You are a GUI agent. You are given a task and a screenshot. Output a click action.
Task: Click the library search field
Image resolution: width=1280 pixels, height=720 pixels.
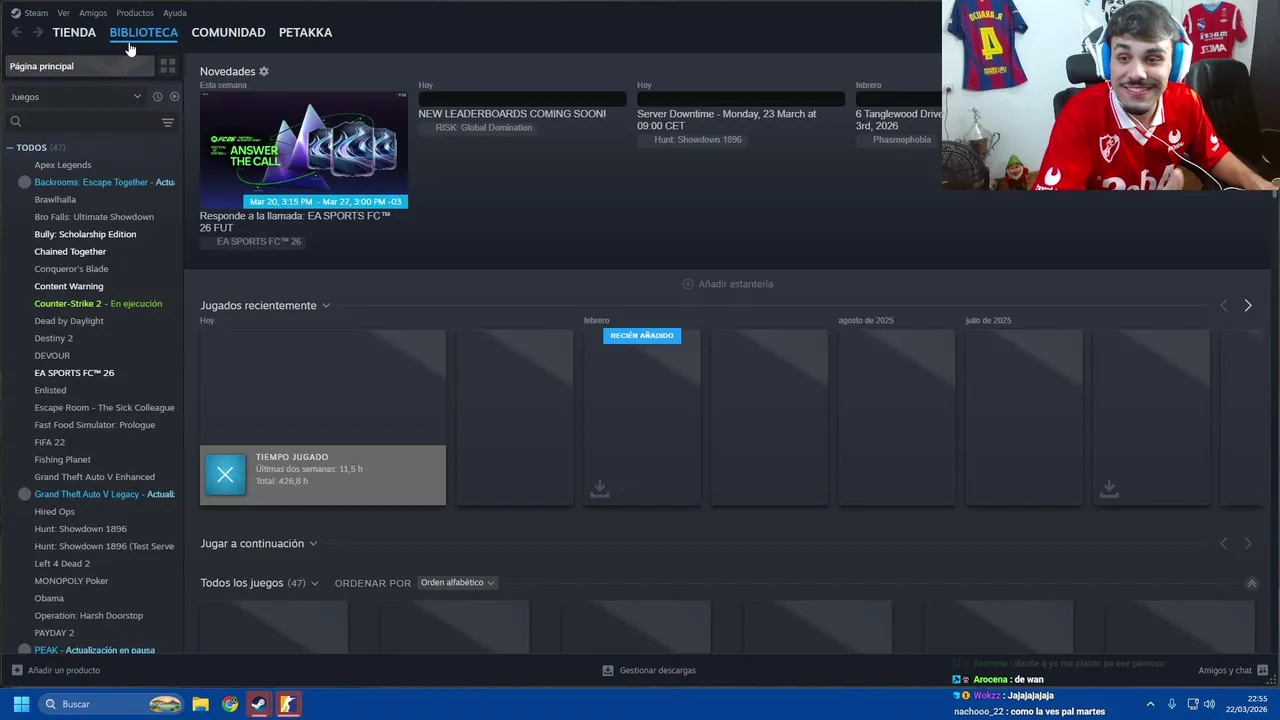[x=82, y=122]
